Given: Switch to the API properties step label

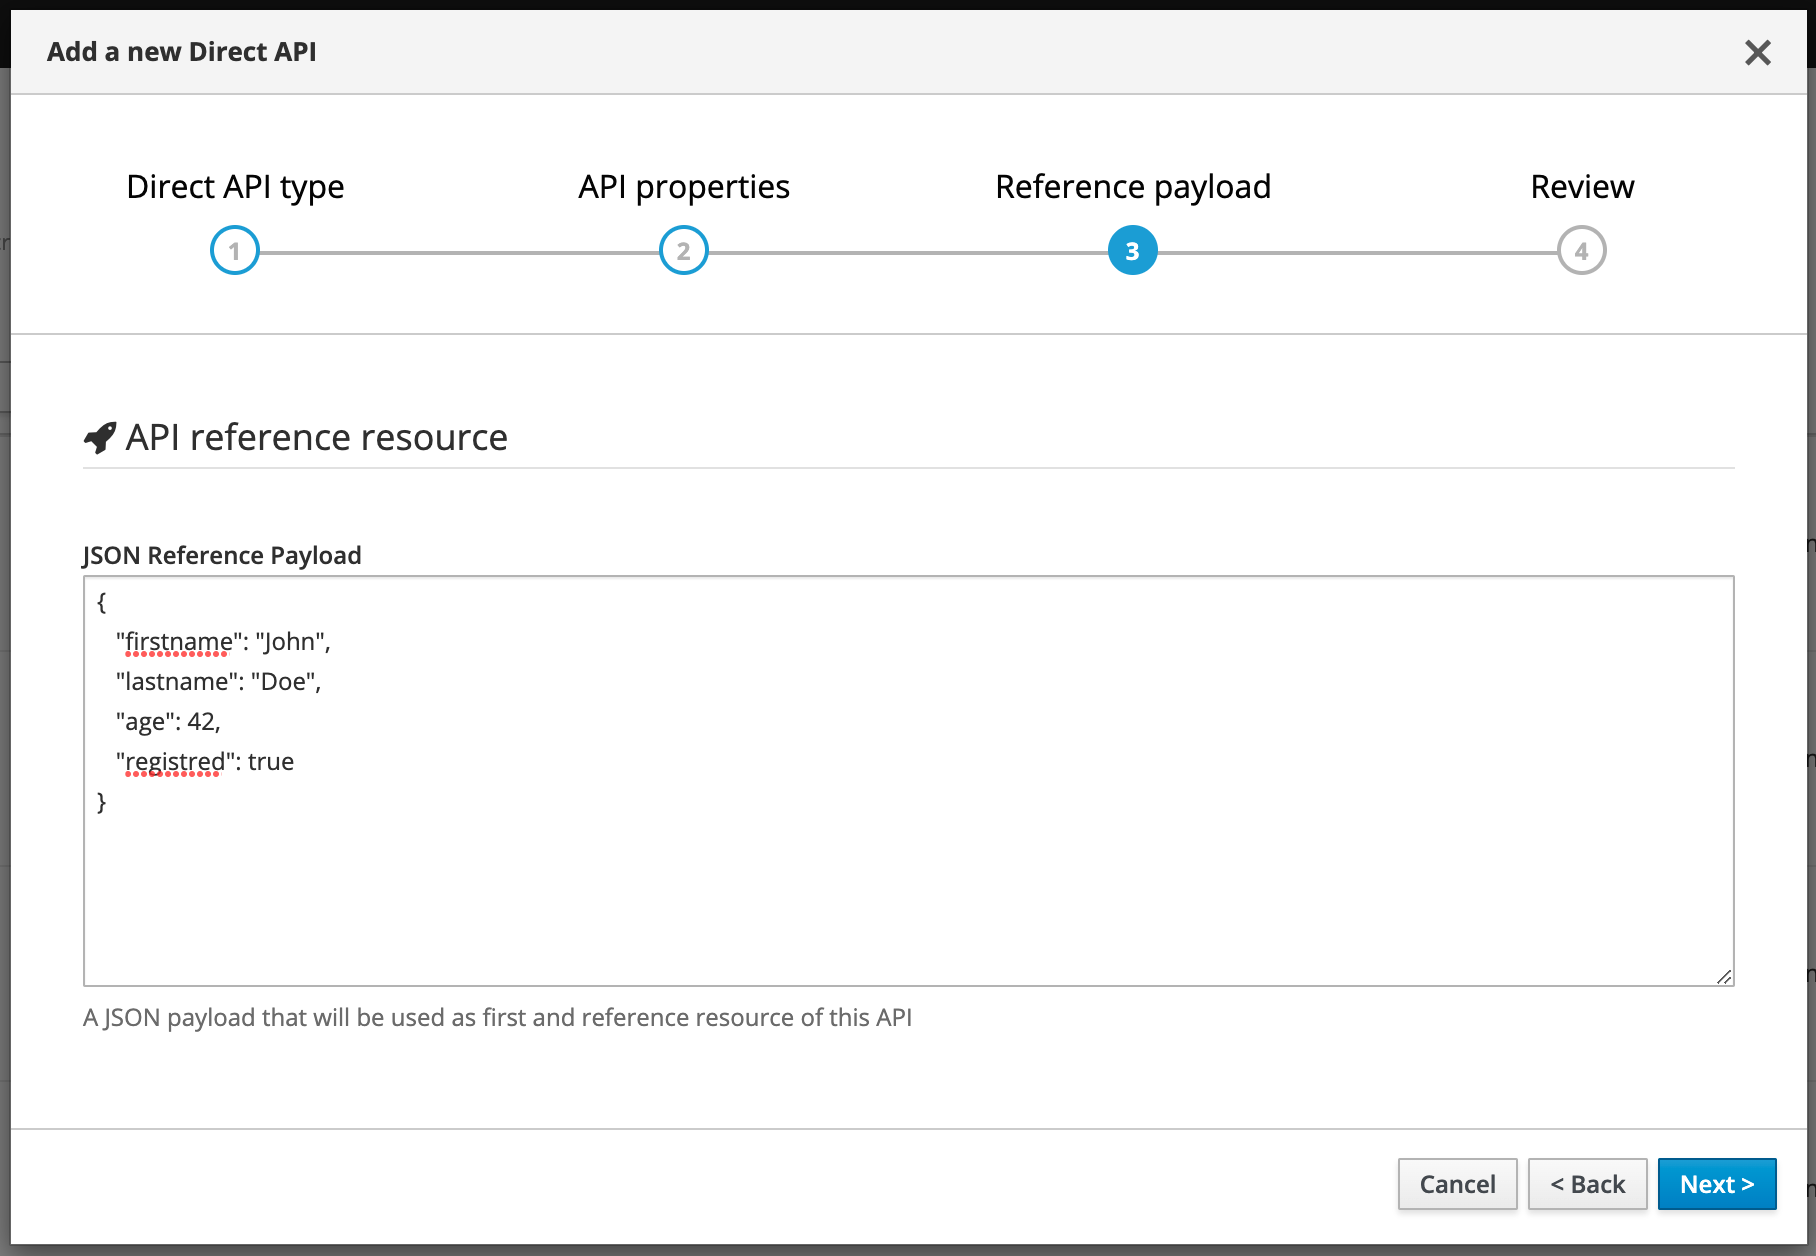Looking at the screenshot, I should click(684, 187).
